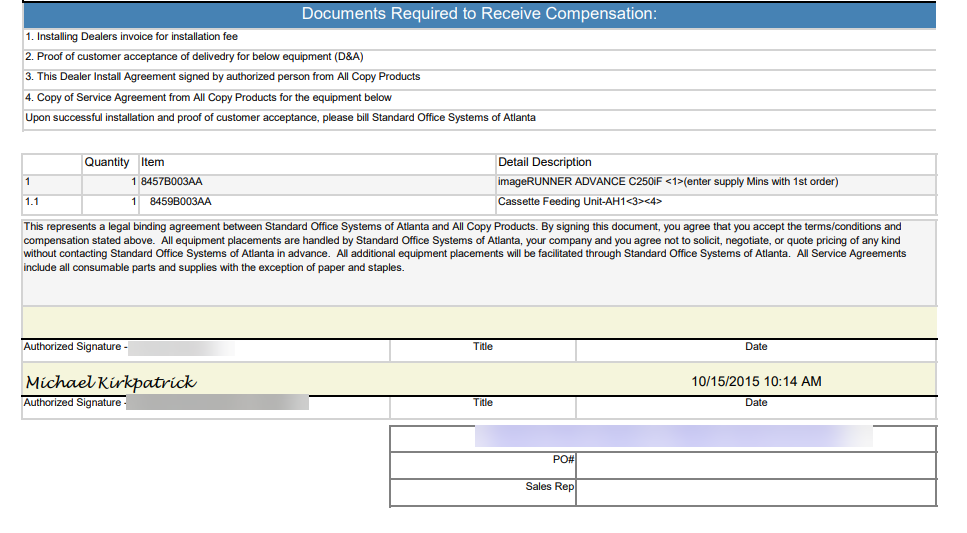Select line '4. Copy of Service Agreement'
967x533 pixels.
tap(208, 97)
